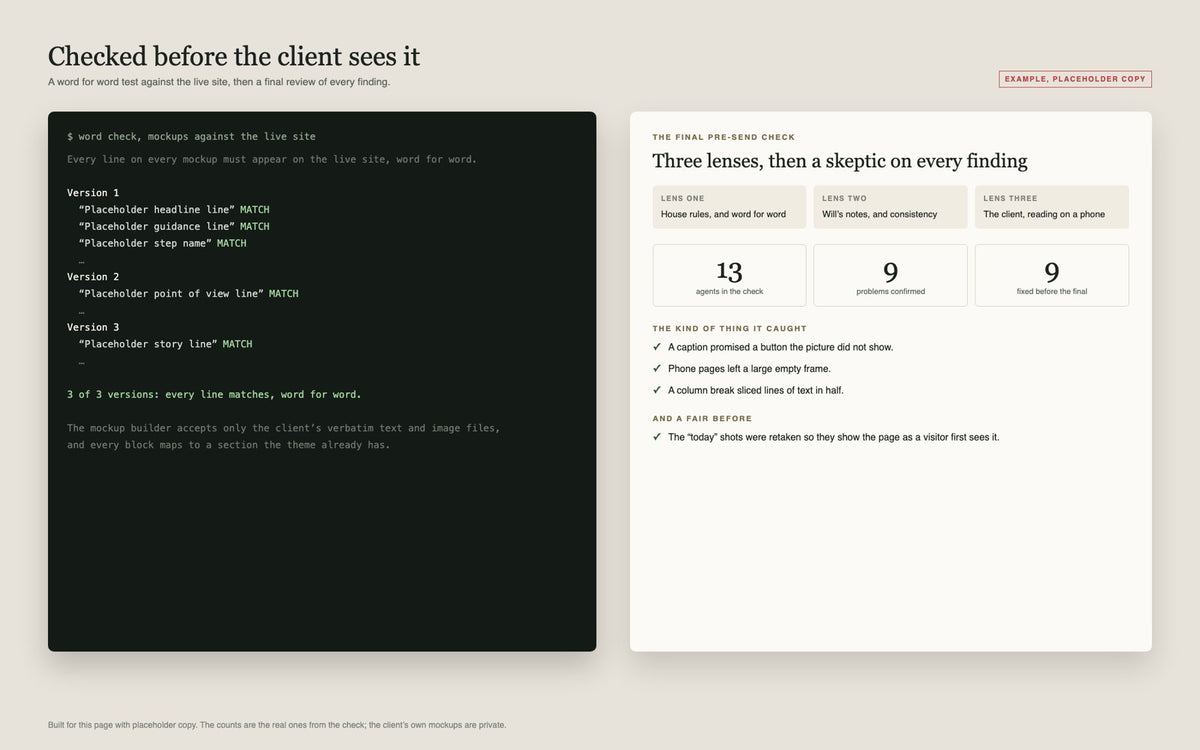Click the checkmark beside the "today" shots line

pos(657,437)
